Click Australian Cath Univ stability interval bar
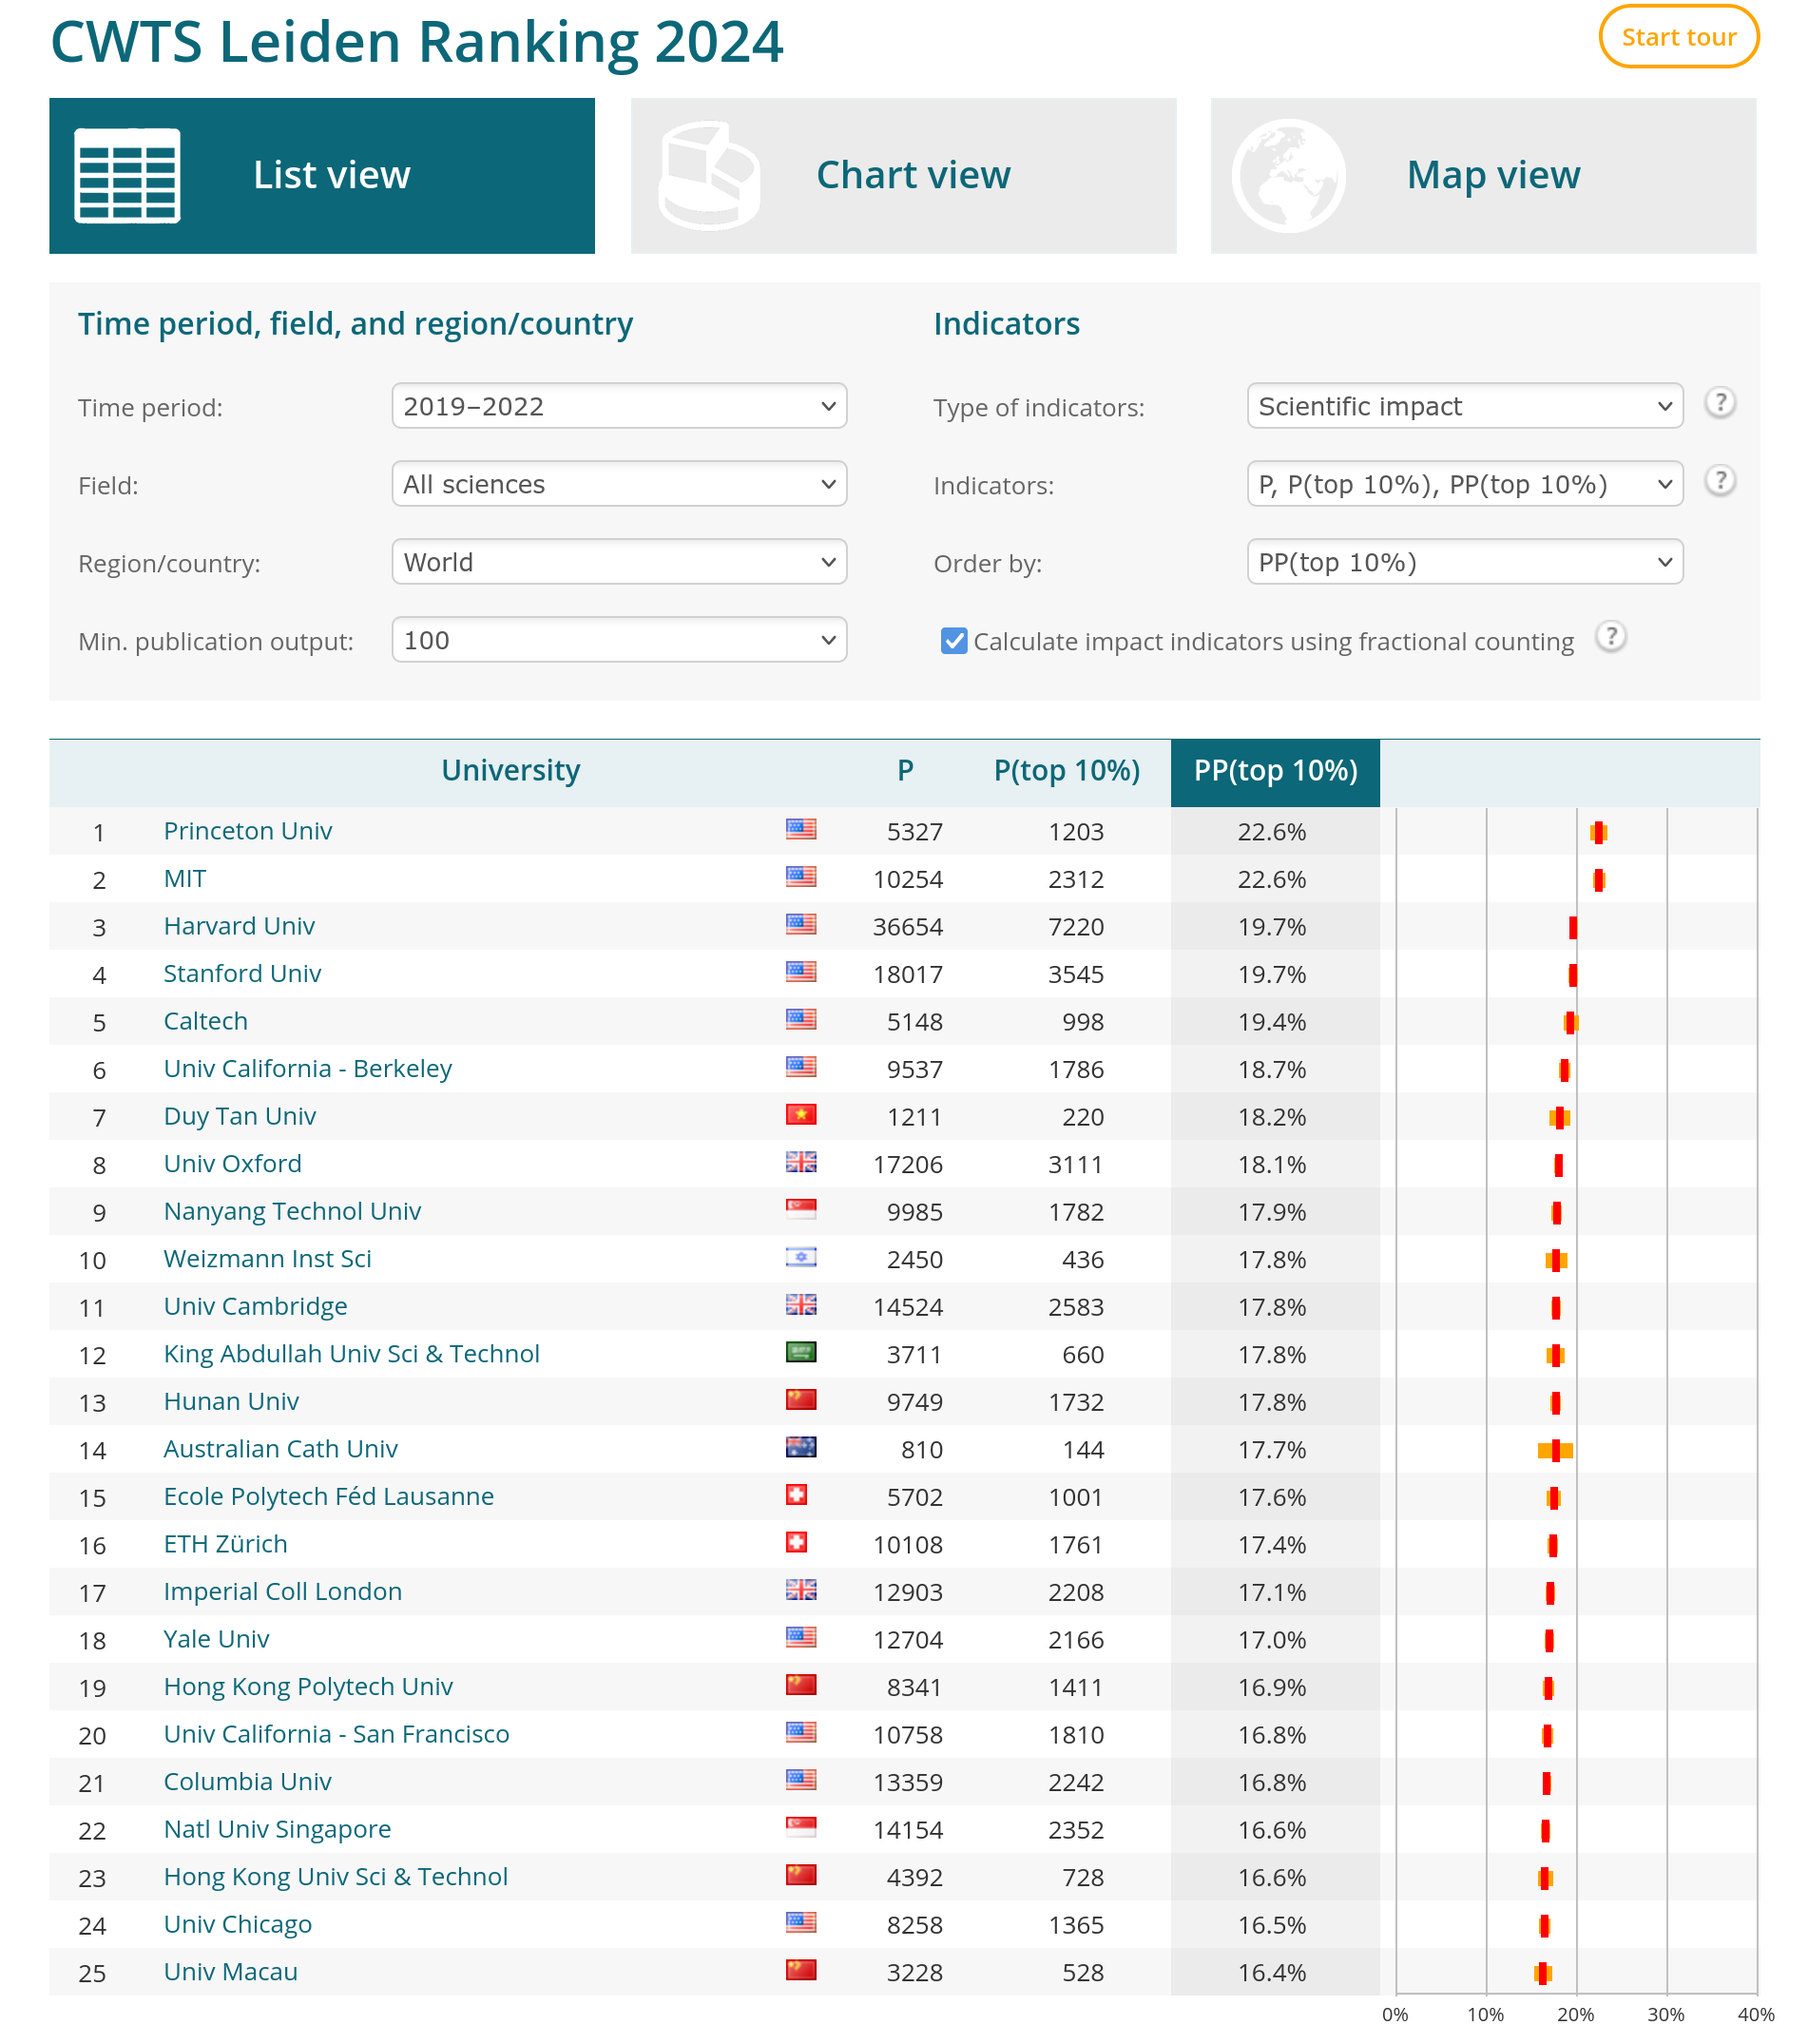The image size is (1808, 2044). pyautogui.click(x=1555, y=1450)
